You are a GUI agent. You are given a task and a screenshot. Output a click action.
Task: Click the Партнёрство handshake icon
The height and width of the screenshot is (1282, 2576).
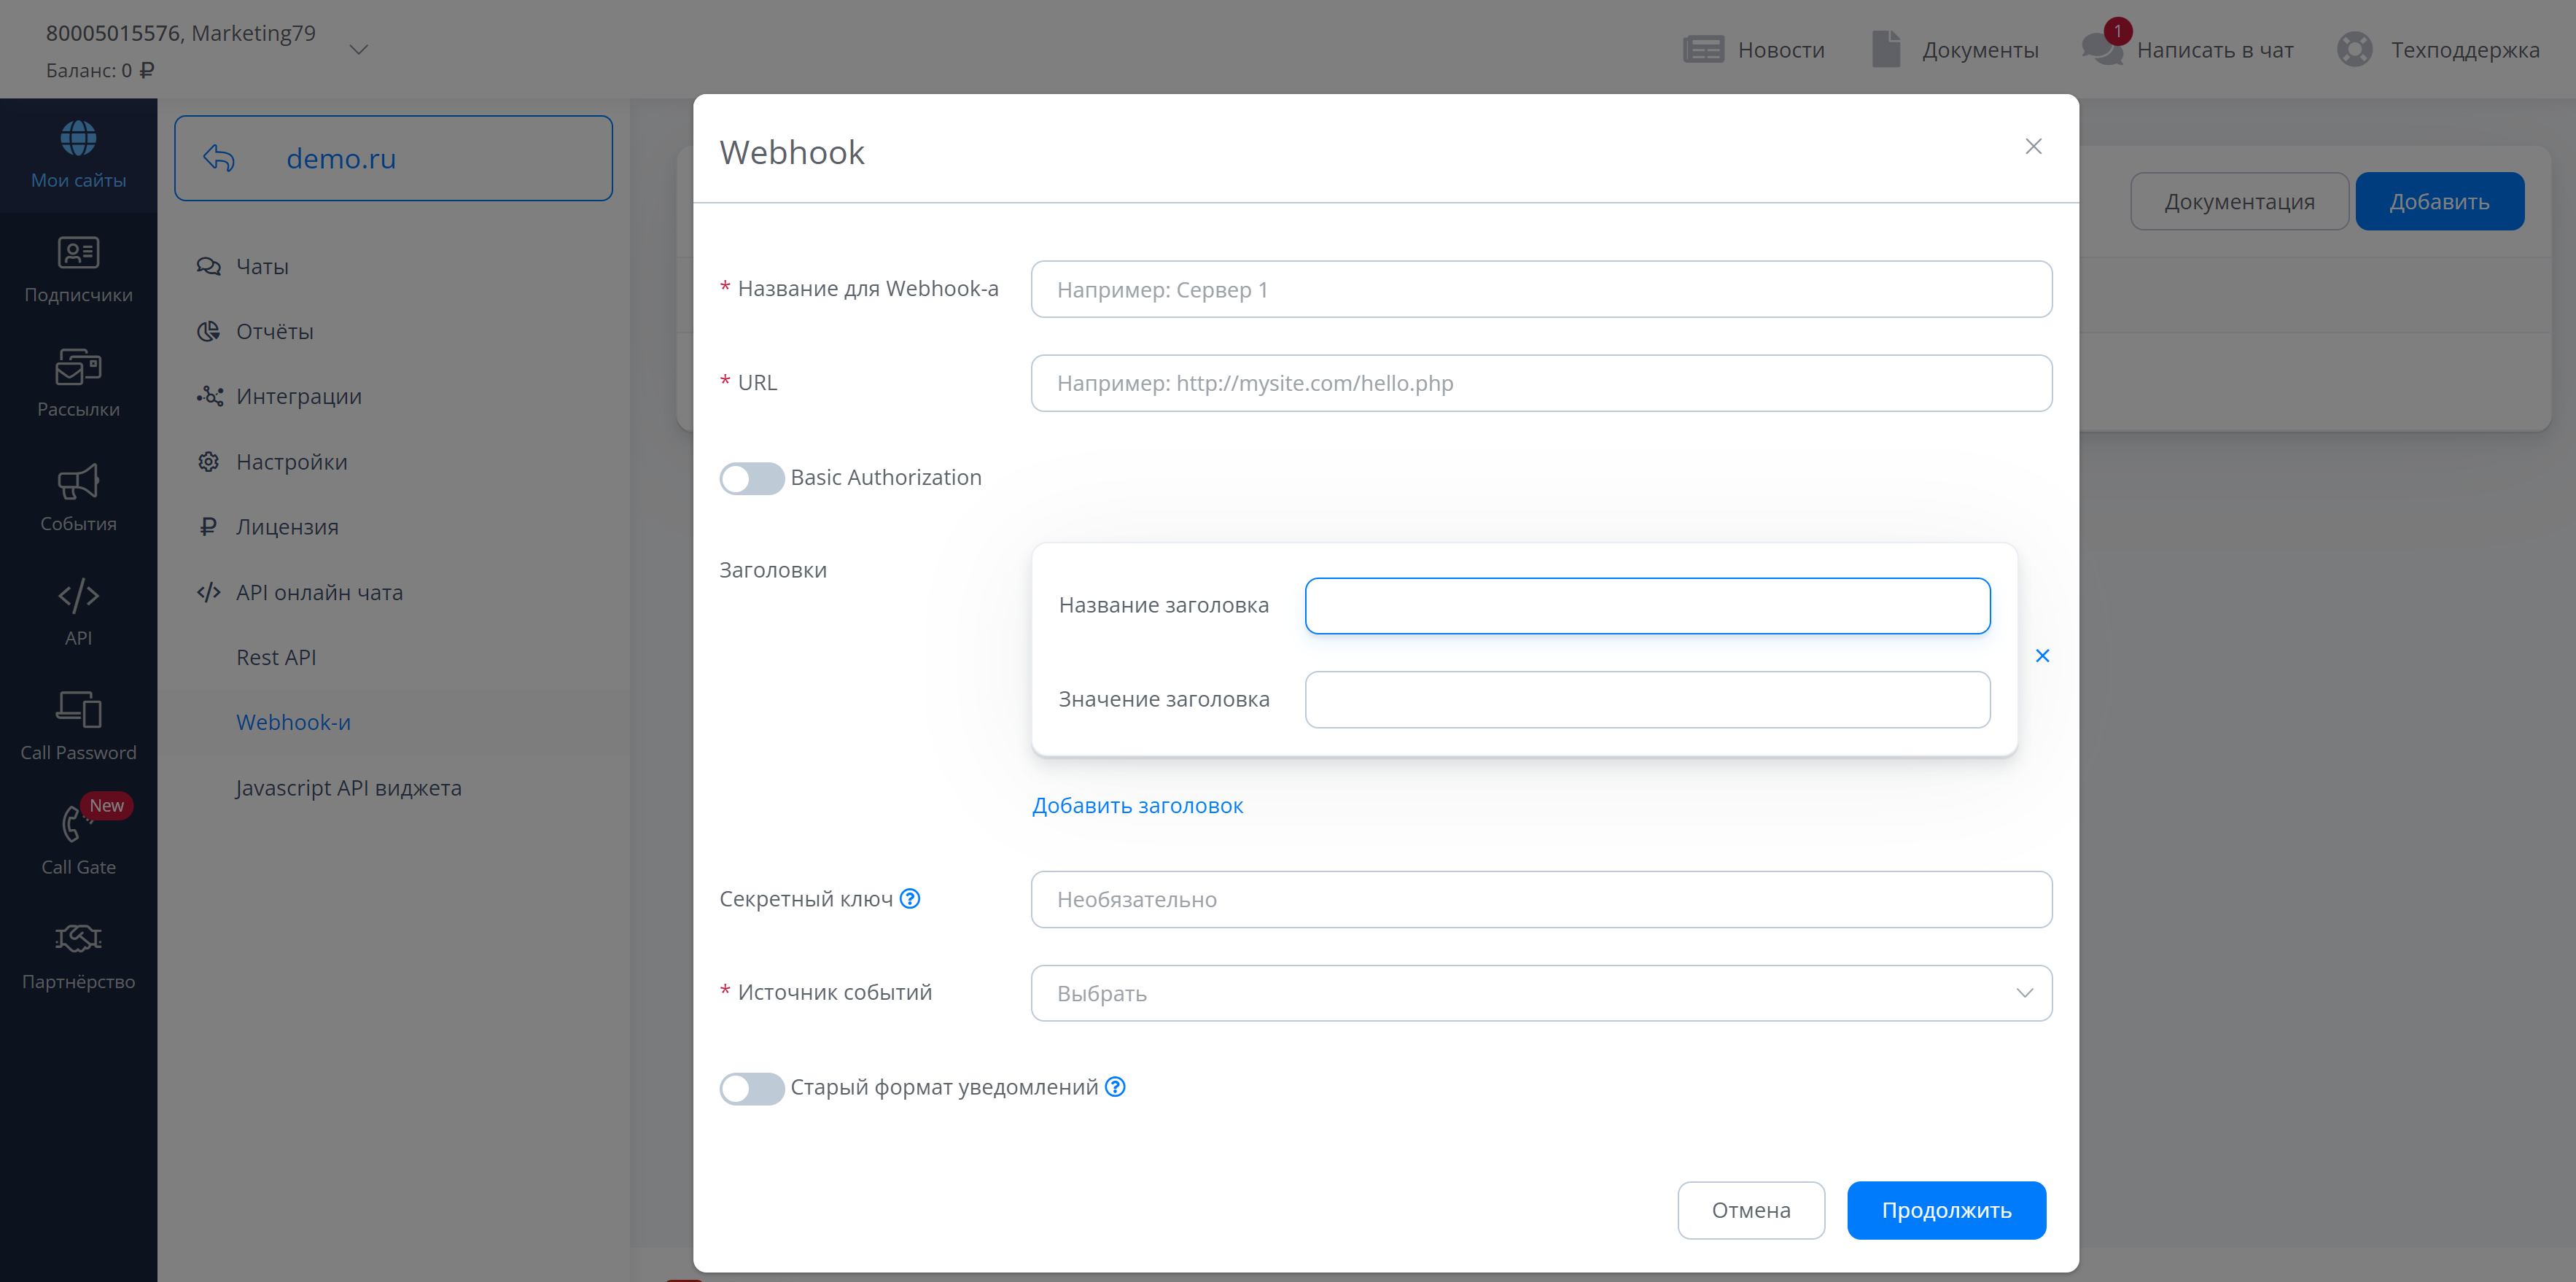[x=78, y=939]
